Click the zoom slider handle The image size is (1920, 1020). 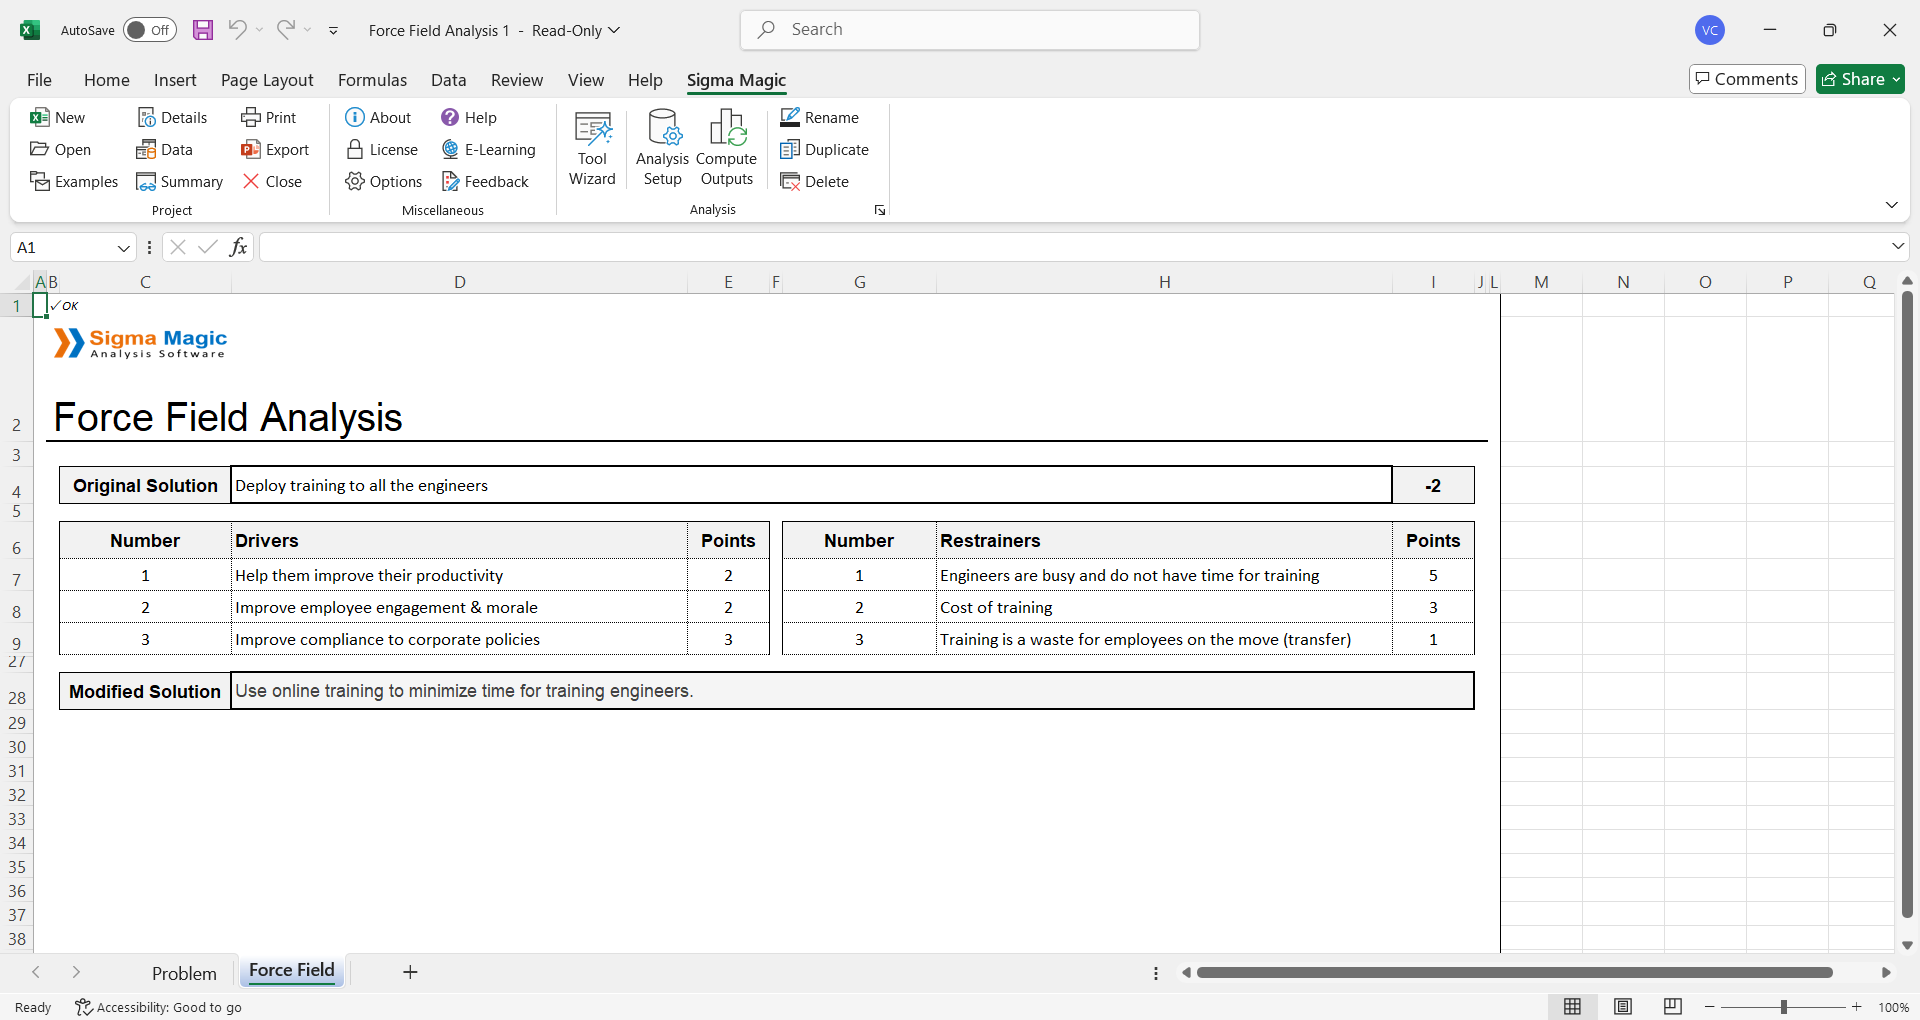pyautogui.click(x=1783, y=1007)
